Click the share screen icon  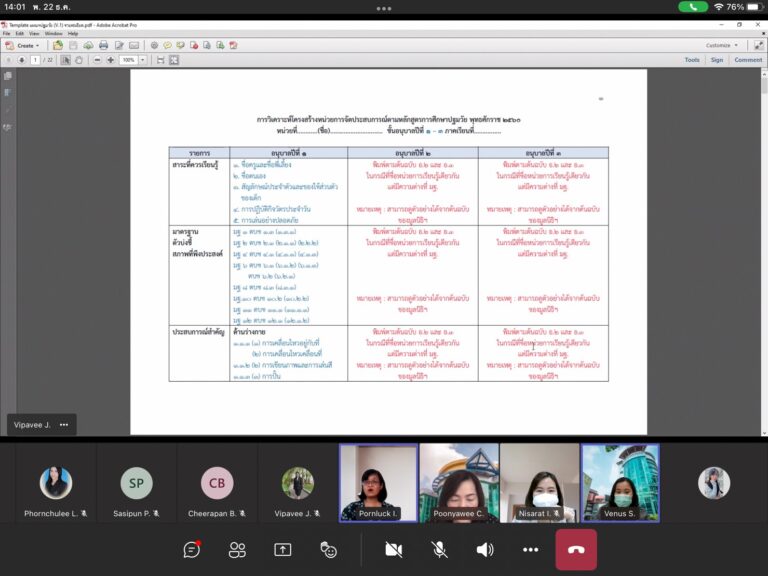pyautogui.click(x=283, y=550)
